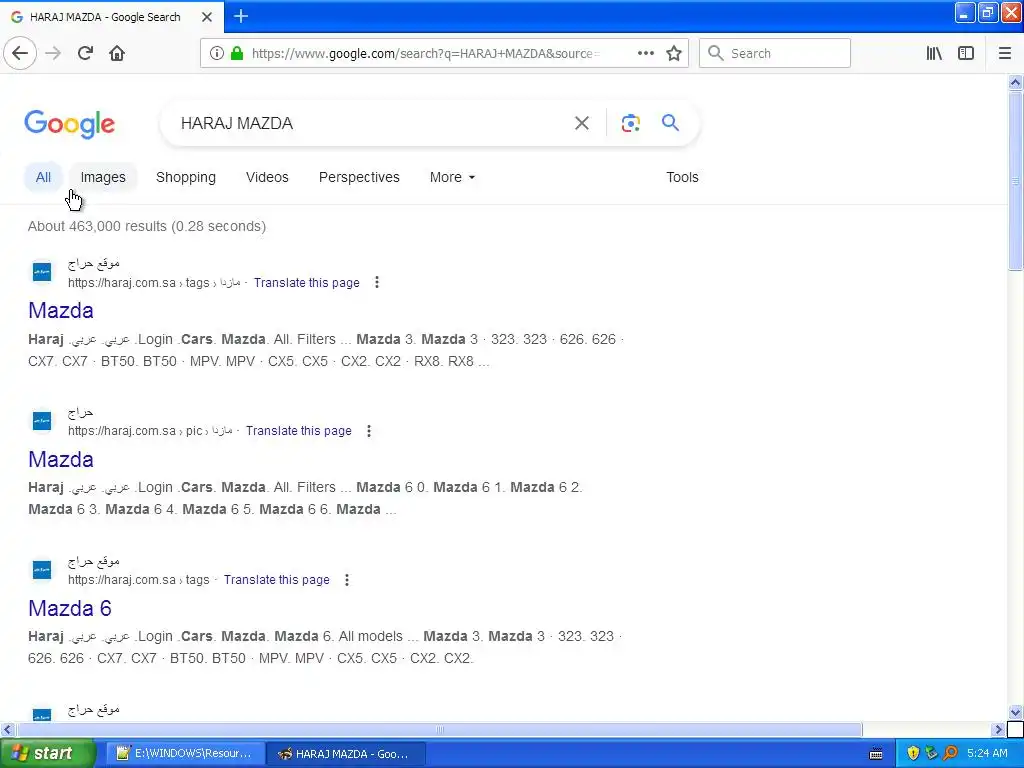
Task: Click the vertical scrollbar down arrow
Action: [x=1015, y=712]
